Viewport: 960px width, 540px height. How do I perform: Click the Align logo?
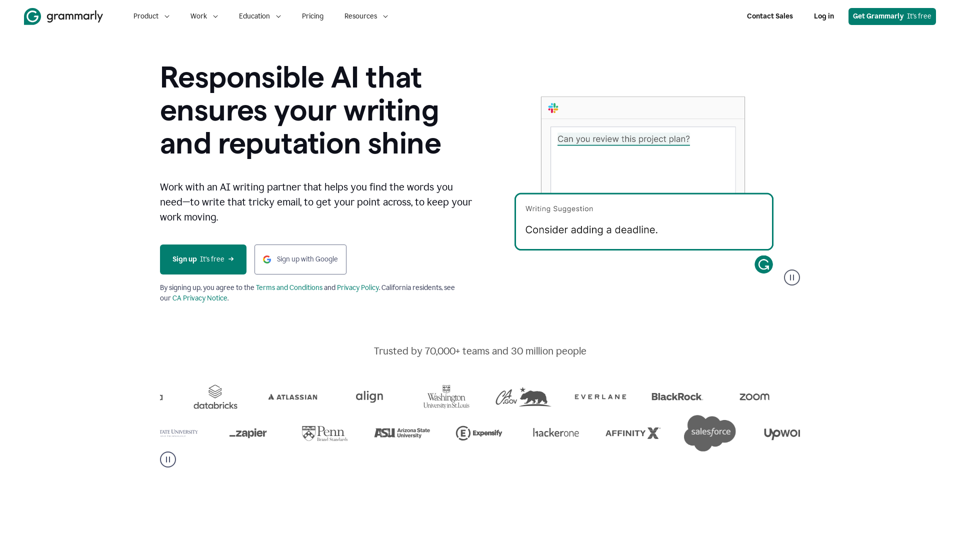click(369, 396)
